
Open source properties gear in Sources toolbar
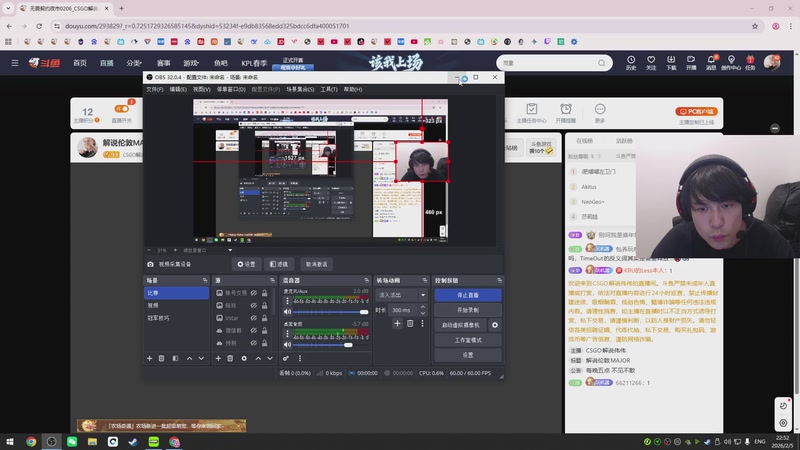point(244,359)
